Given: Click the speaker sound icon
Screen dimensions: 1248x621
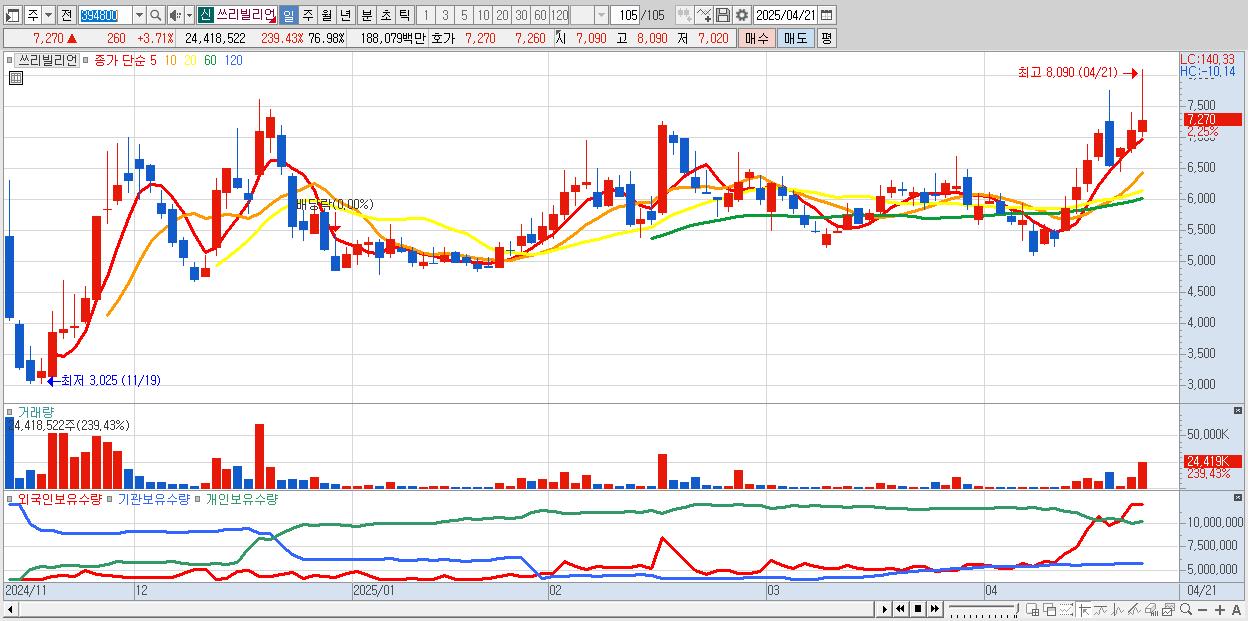Looking at the screenshot, I should [175, 15].
